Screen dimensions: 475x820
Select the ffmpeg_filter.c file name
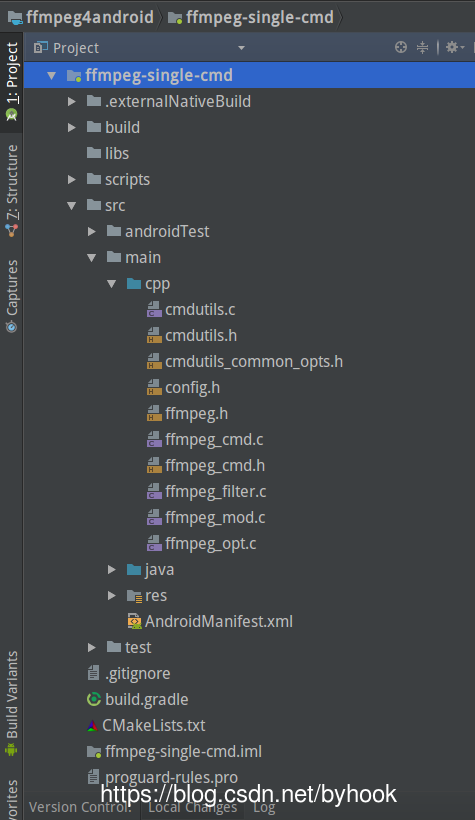point(216,492)
